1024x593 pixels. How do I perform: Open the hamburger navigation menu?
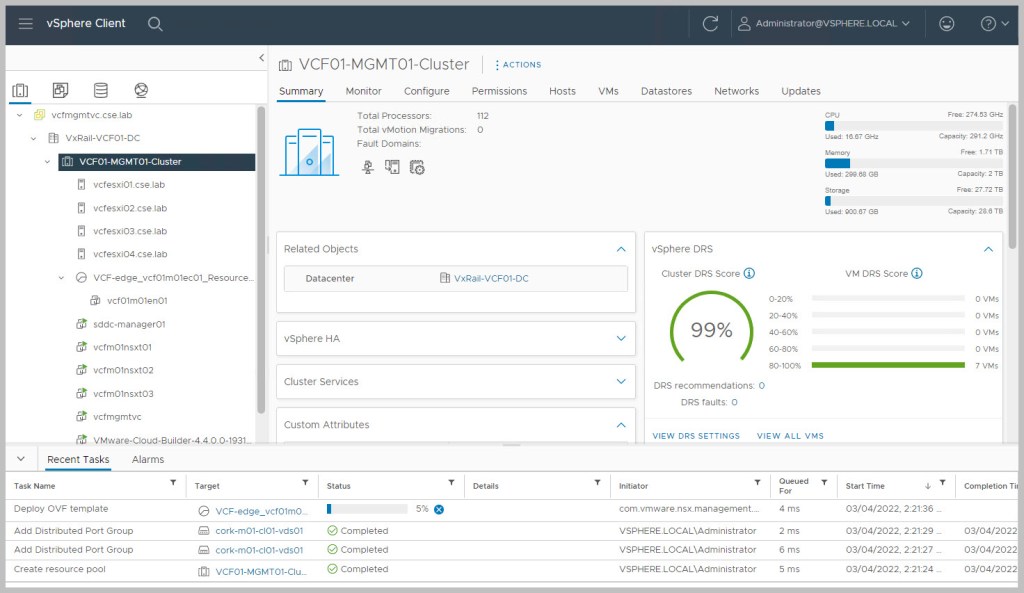26,23
